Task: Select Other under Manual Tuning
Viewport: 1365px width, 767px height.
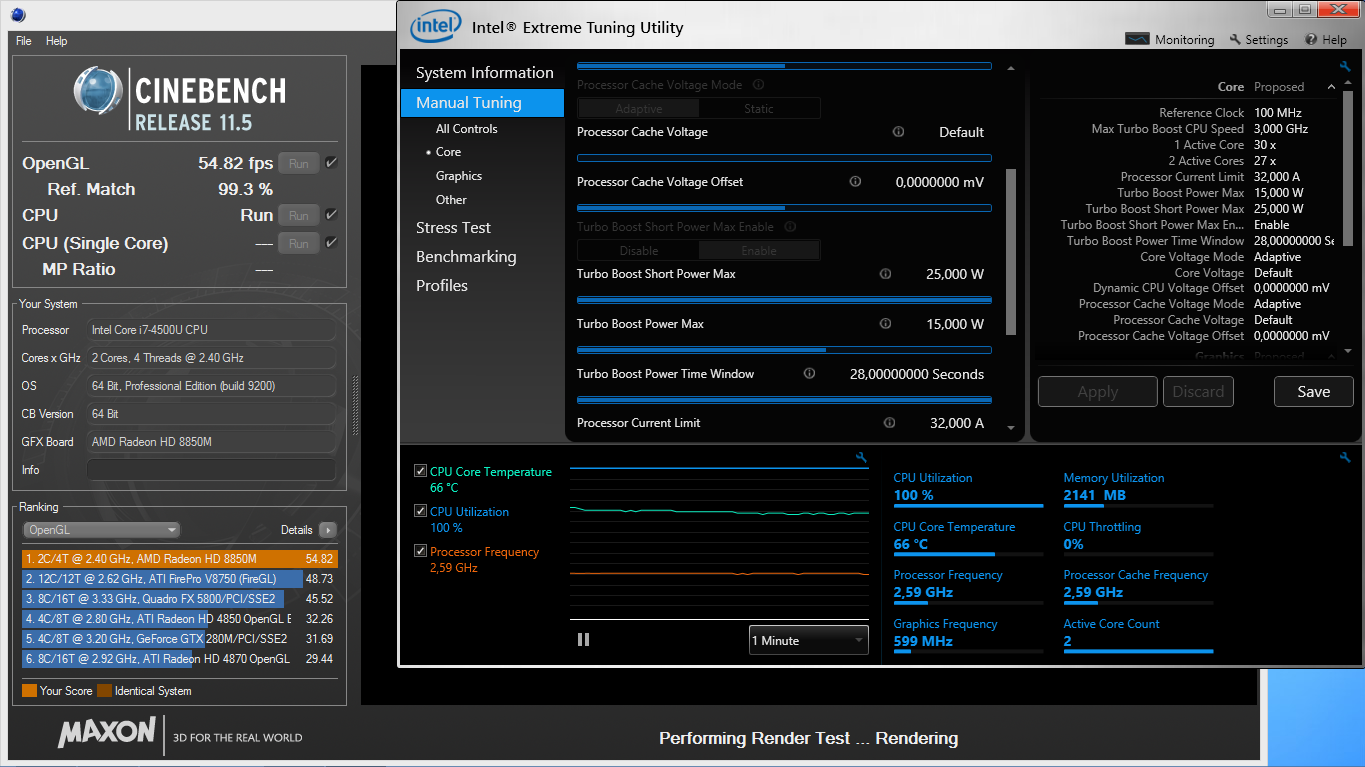Action: (451, 200)
